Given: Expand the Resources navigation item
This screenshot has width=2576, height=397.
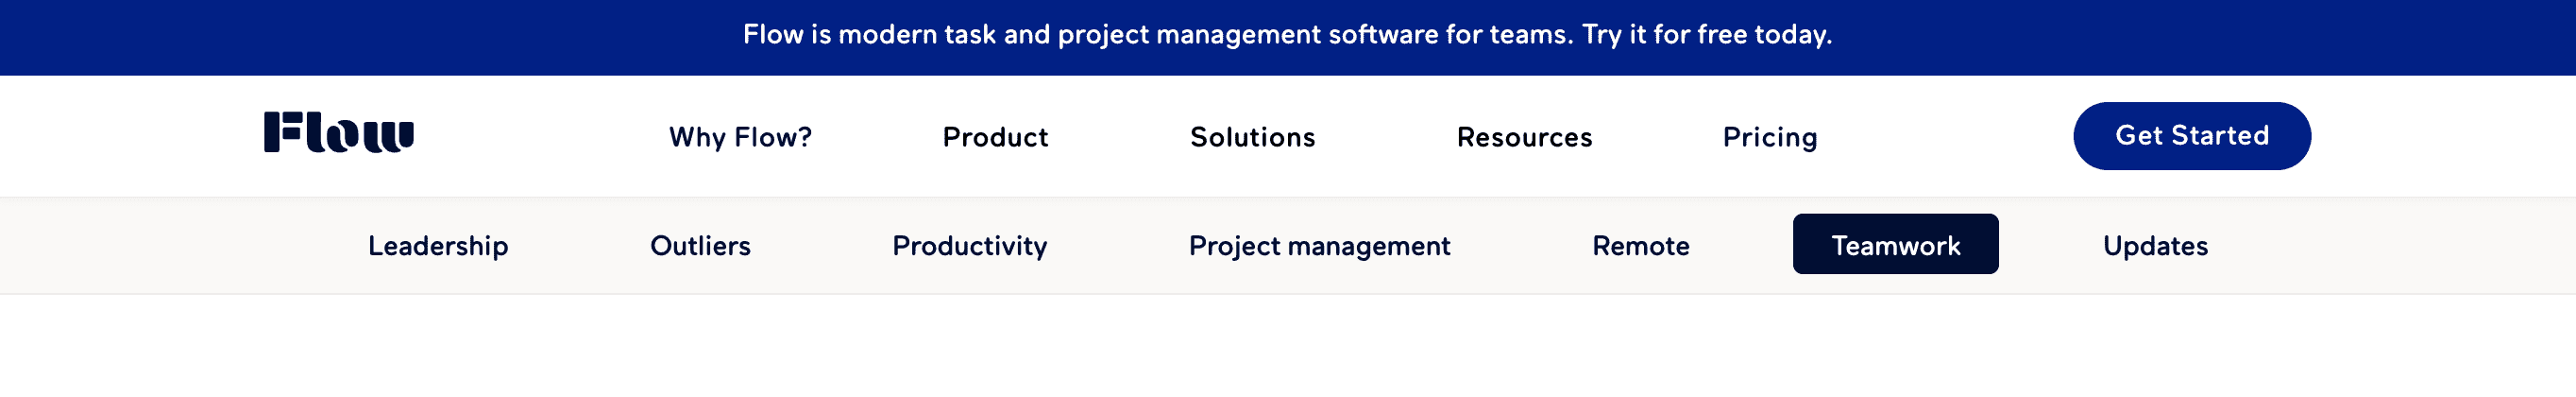Looking at the screenshot, I should click(x=1524, y=137).
